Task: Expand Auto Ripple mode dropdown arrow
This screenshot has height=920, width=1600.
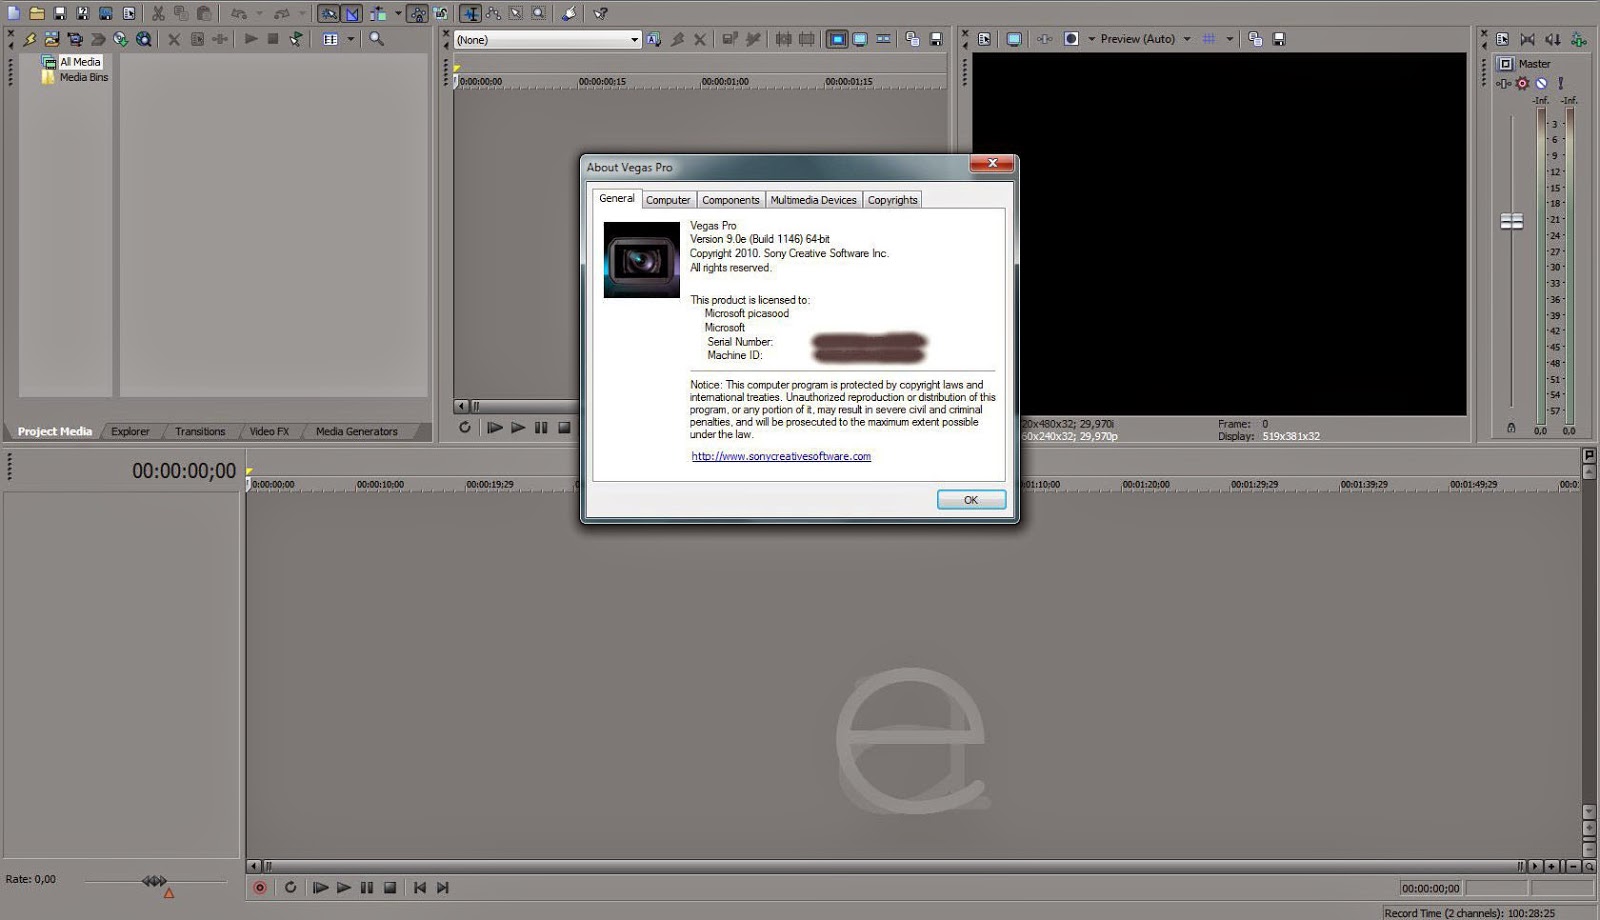Action: (398, 13)
